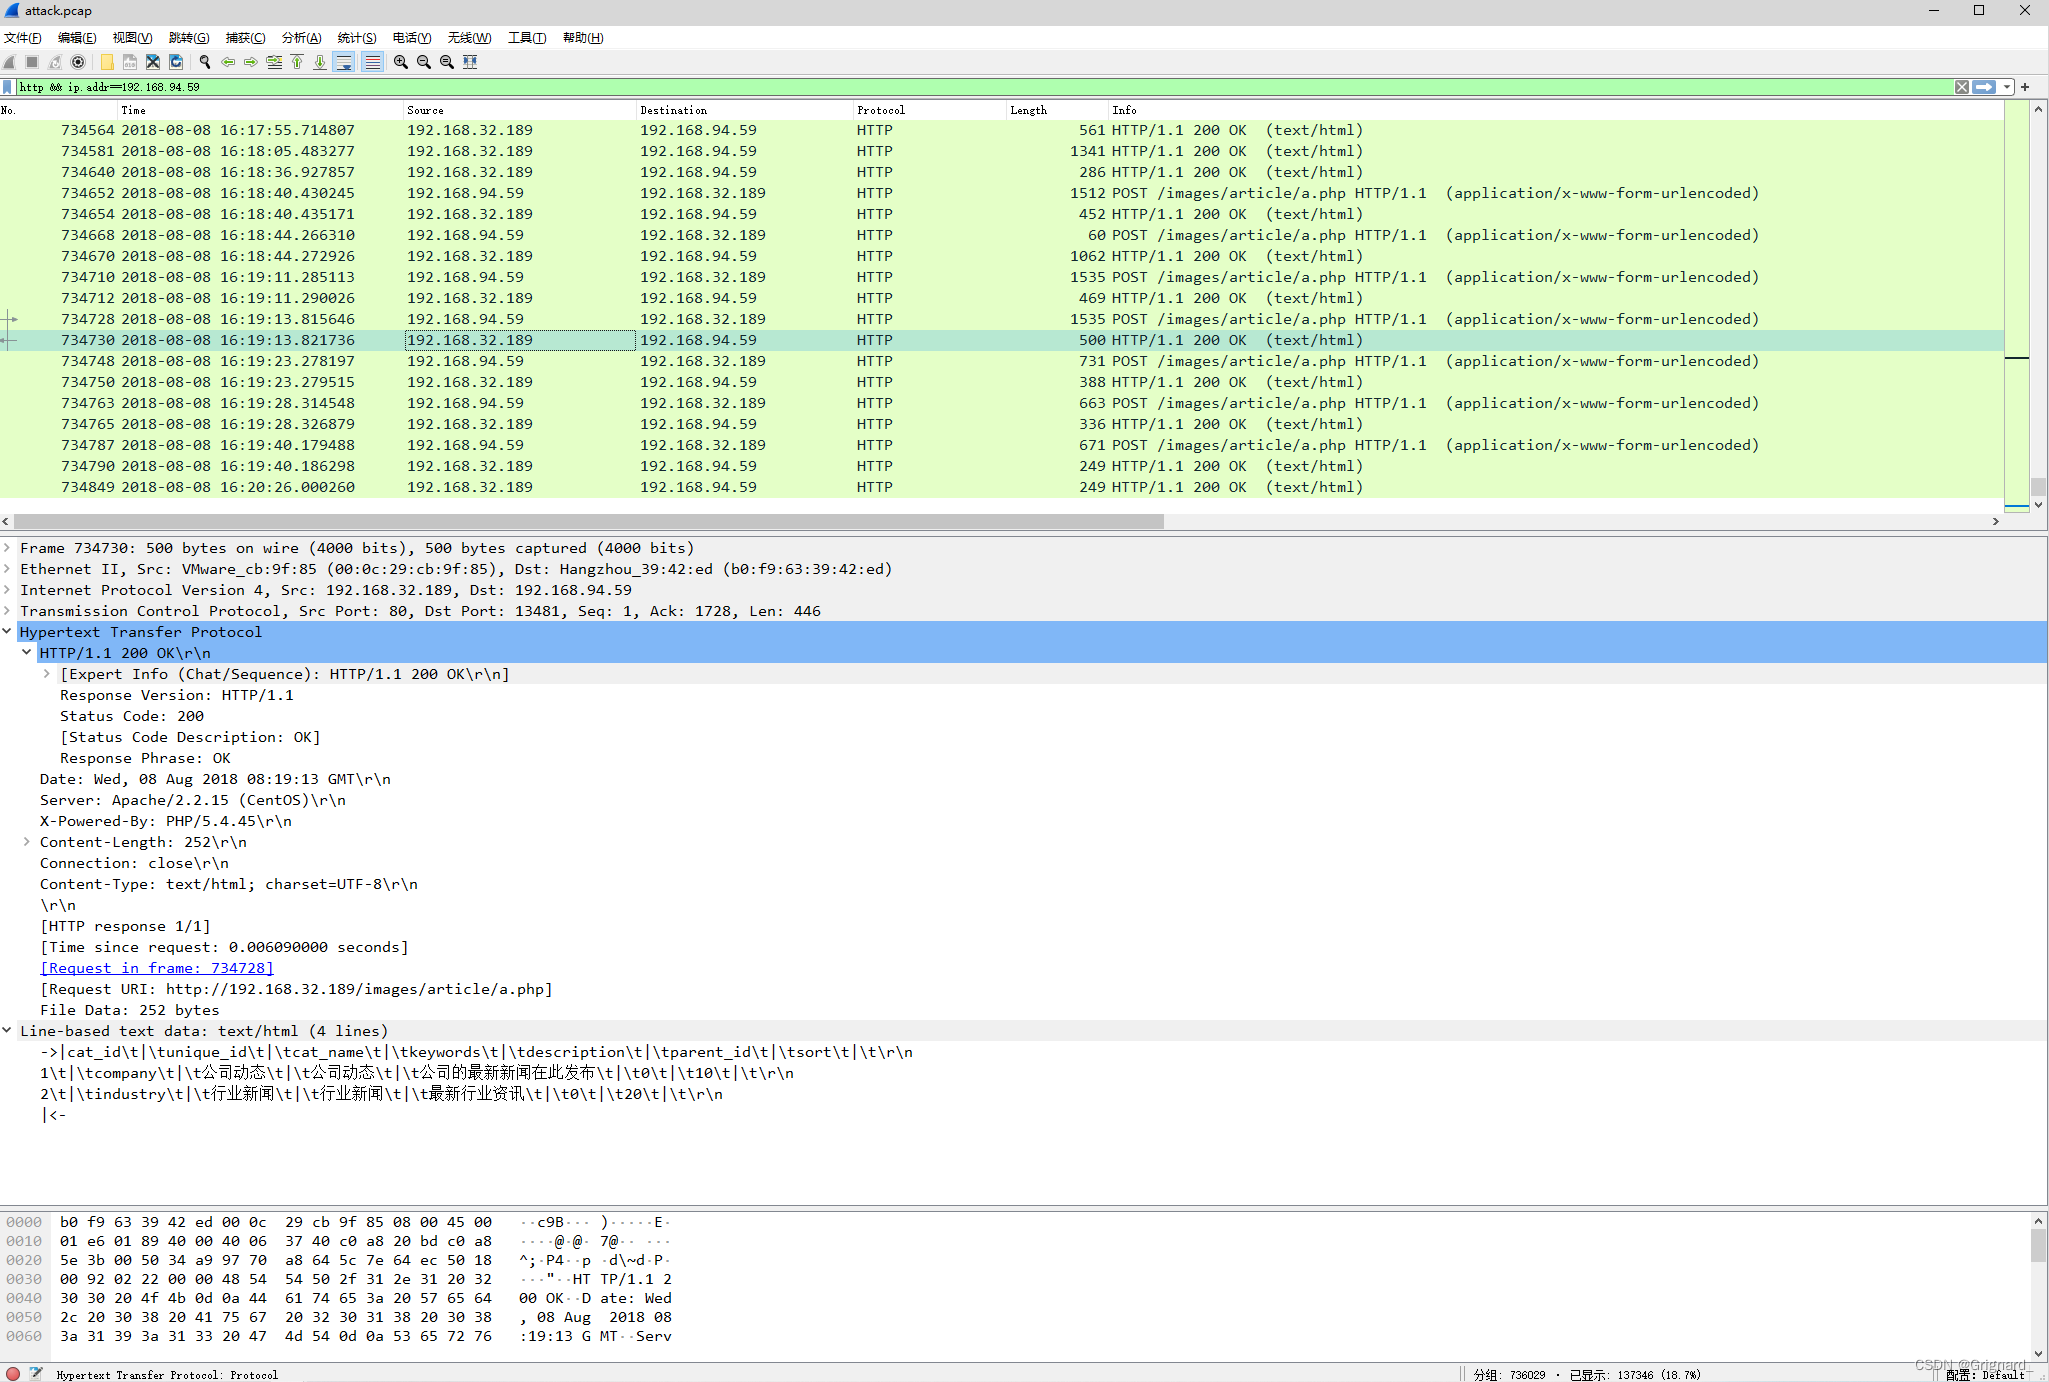Viewport: 2049px width, 1382px height.
Task: Click the stop capture square icon
Action: pyautogui.click(x=32, y=62)
